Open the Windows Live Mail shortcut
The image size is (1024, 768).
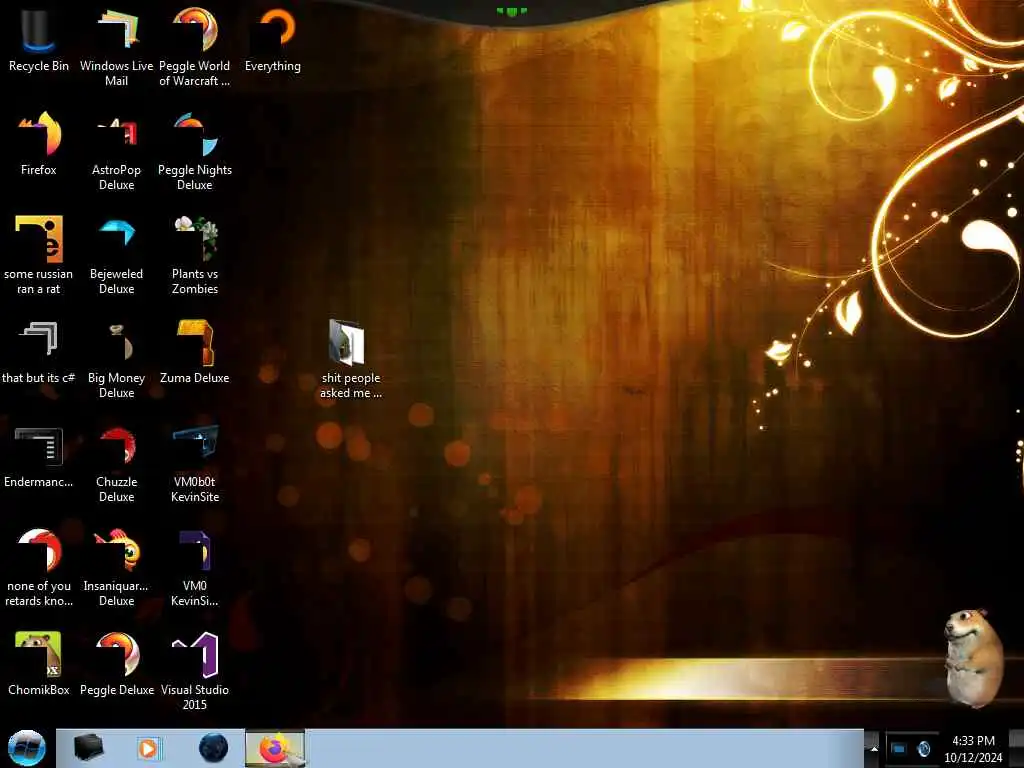[x=116, y=47]
